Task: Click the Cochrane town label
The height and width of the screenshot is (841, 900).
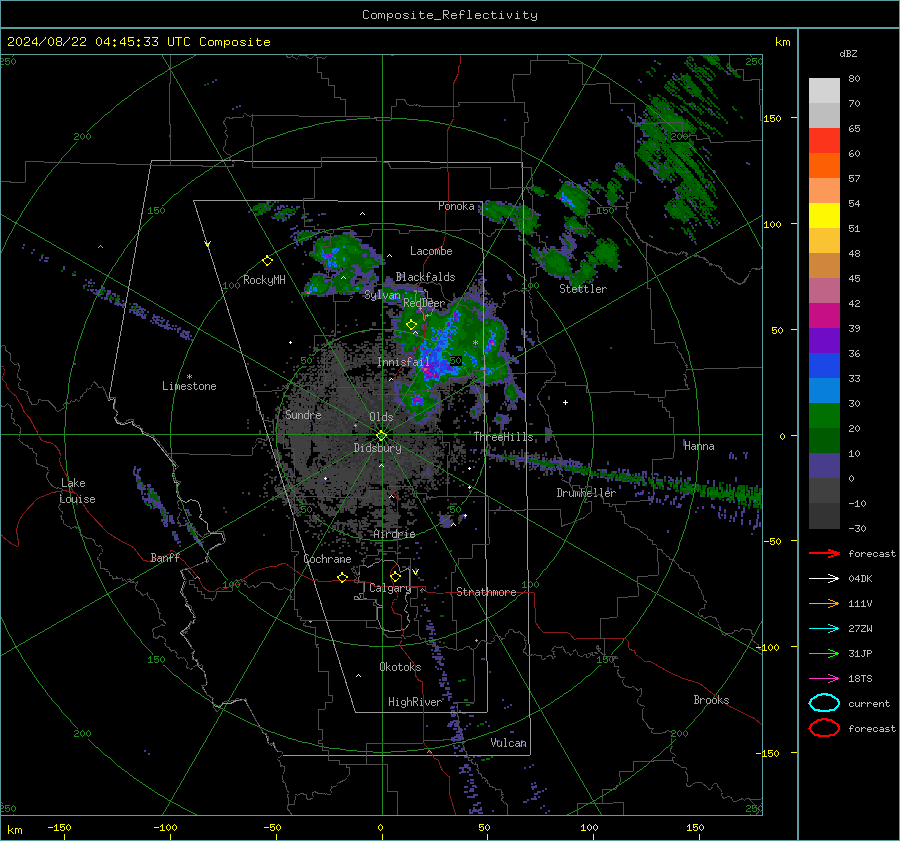Action: coord(327,559)
